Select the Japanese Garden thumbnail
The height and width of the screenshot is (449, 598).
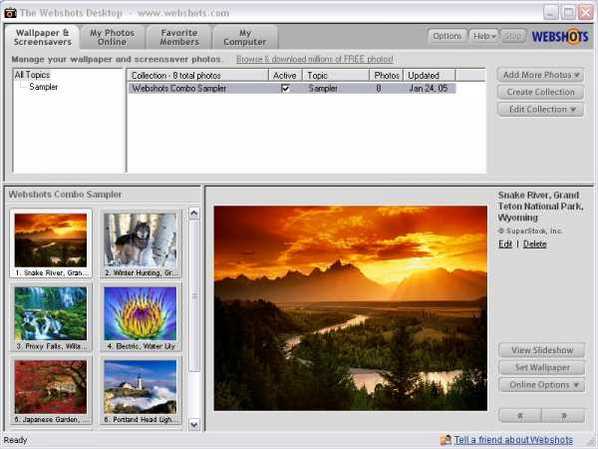(51, 390)
